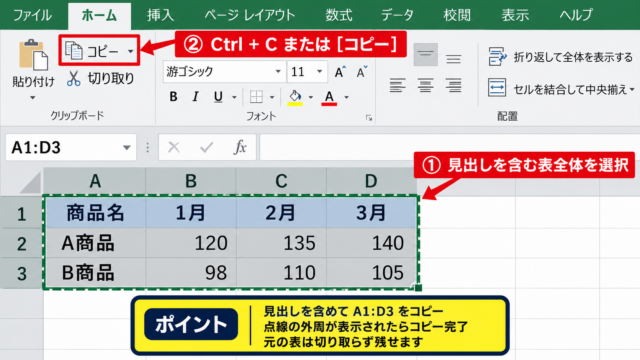Click the cell with value 98
This screenshot has height=360, width=640.
[x=191, y=273]
